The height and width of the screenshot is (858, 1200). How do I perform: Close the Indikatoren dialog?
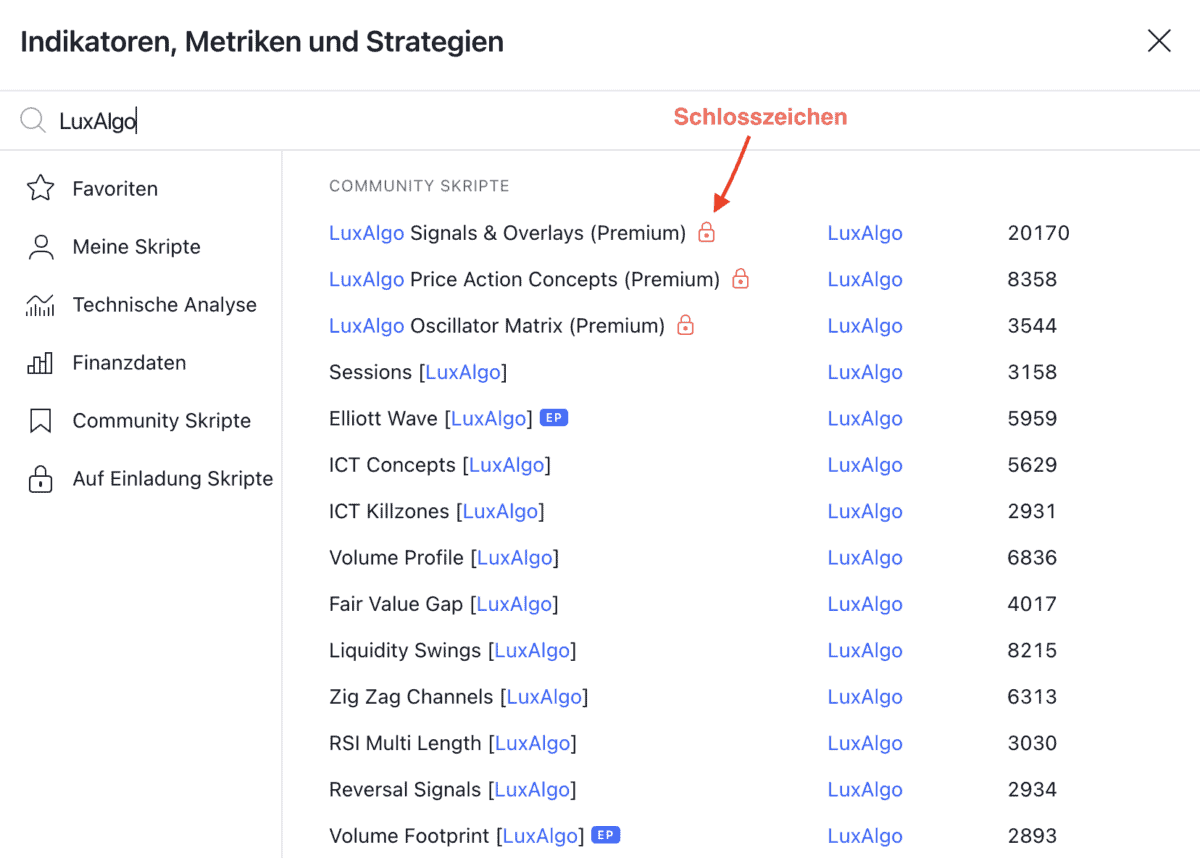1158,41
